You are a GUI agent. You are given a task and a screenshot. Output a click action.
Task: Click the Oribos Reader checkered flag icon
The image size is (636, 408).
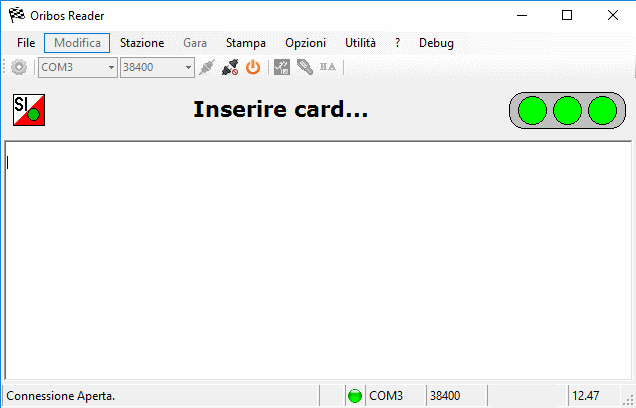17,15
